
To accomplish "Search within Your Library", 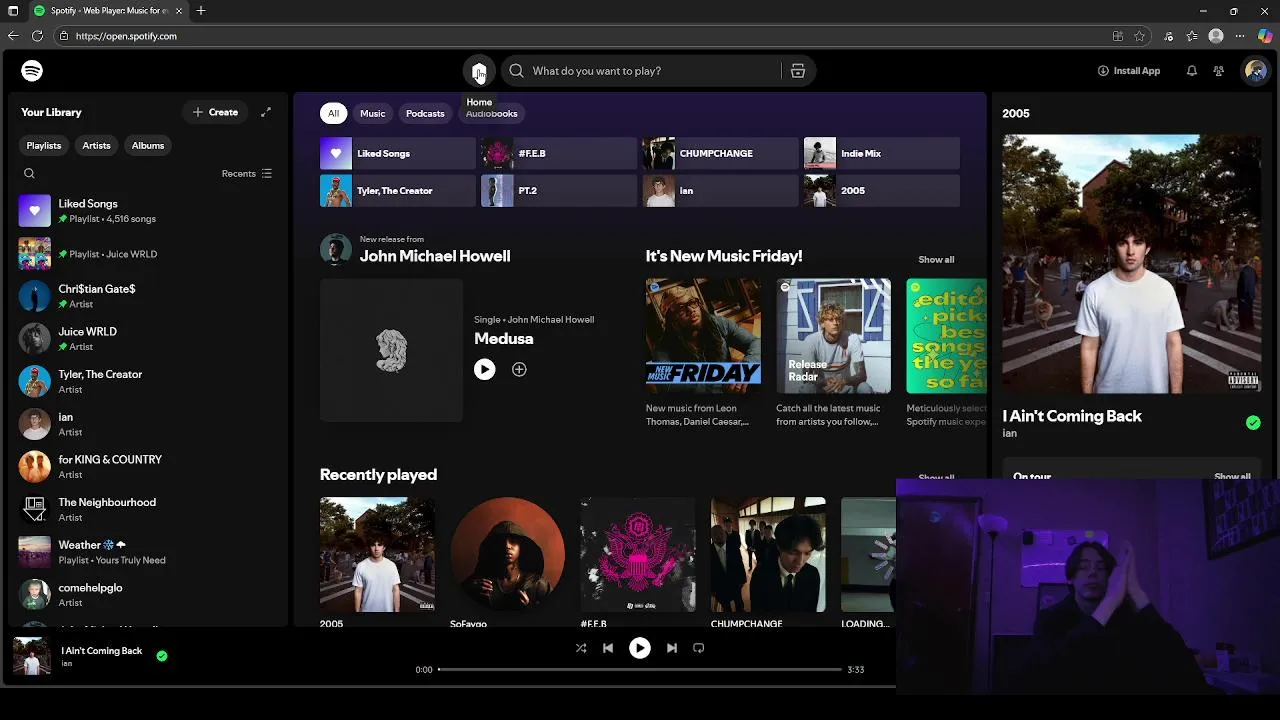I will click(x=29, y=174).
